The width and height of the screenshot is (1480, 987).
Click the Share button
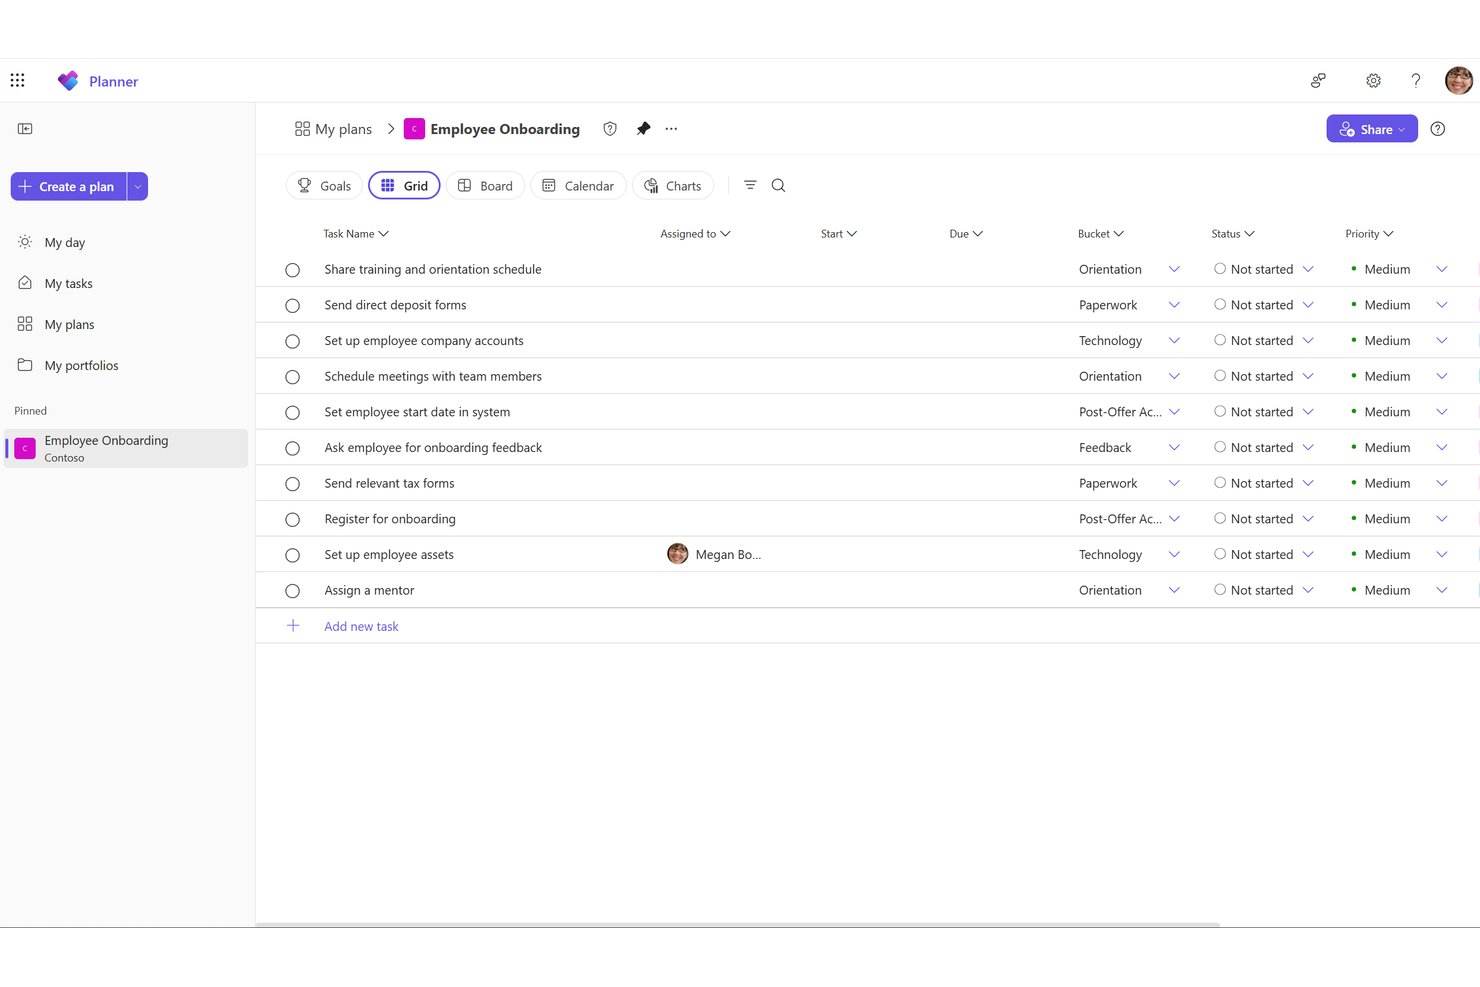1372,129
